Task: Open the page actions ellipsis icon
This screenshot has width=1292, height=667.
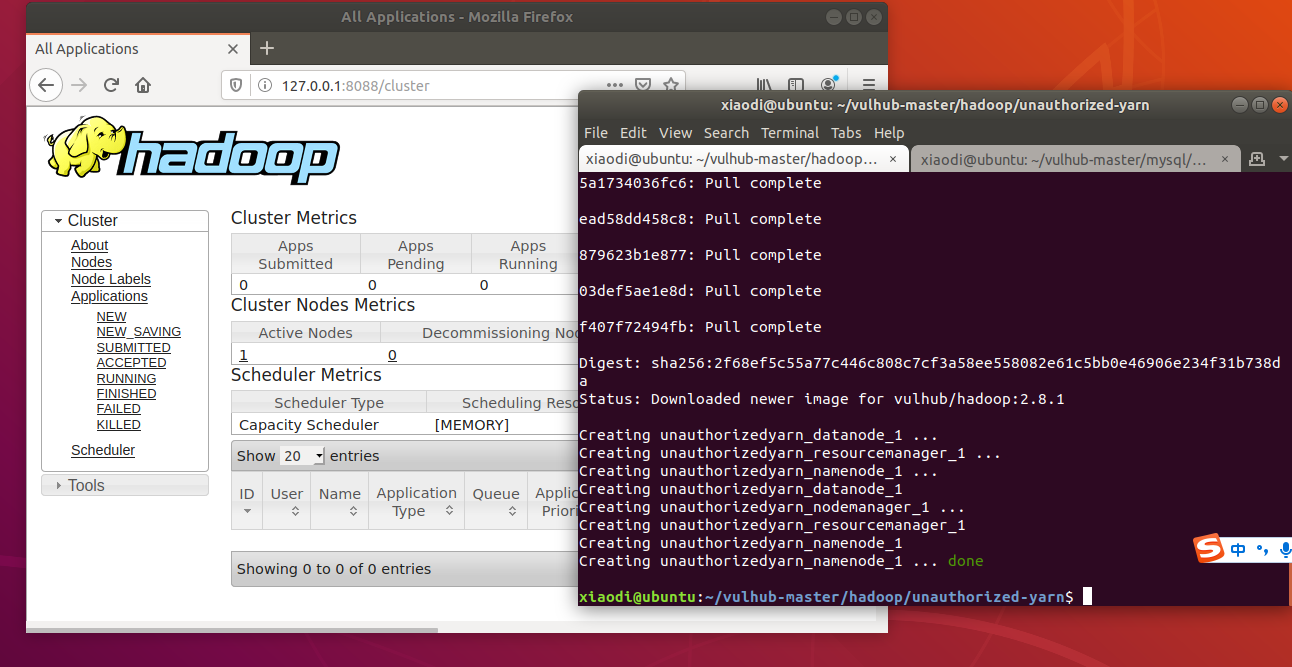Action: coord(614,85)
